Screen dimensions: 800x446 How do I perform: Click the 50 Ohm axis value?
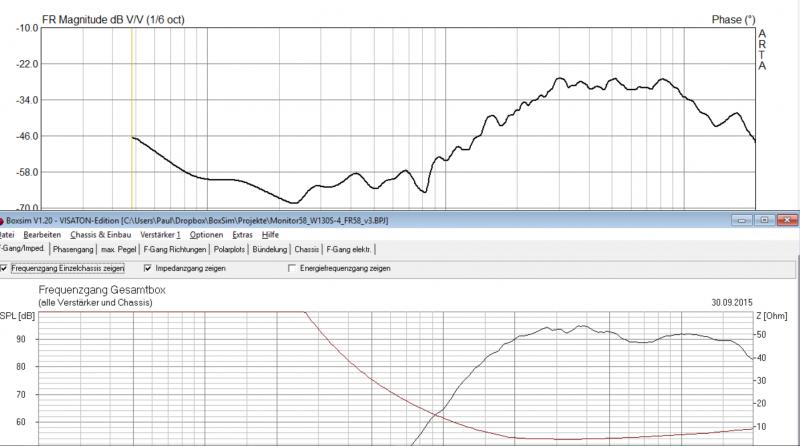click(761, 335)
